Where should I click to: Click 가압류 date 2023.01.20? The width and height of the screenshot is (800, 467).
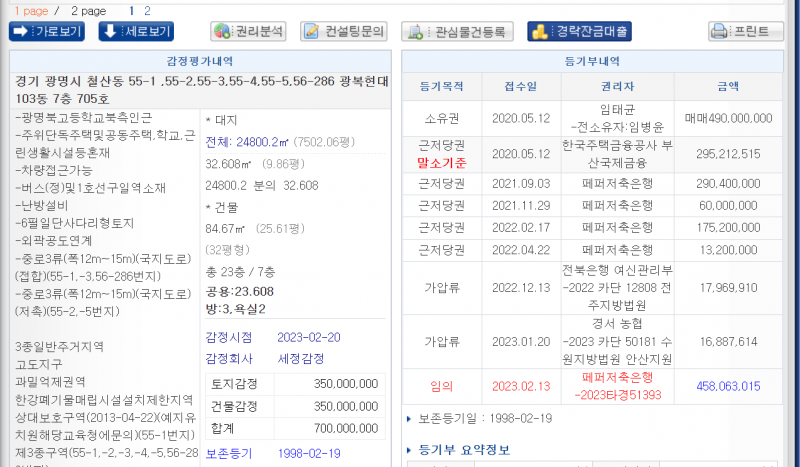pyautogui.click(x=521, y=342)
